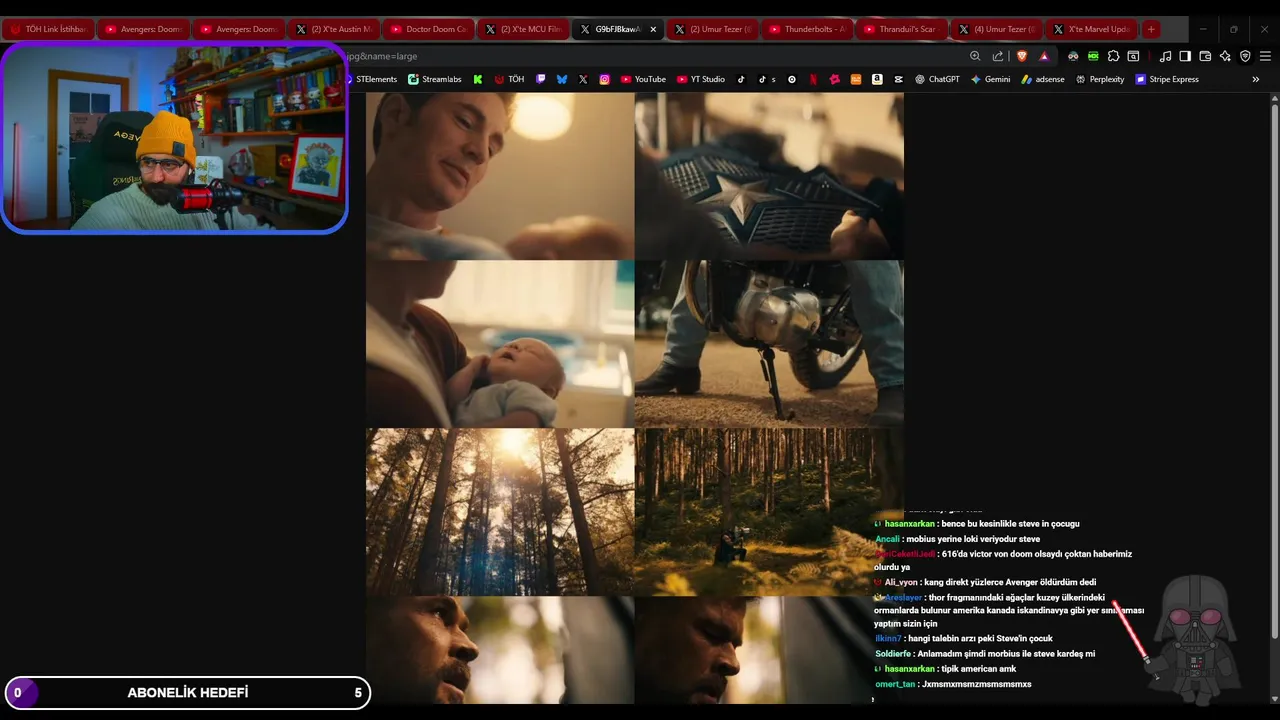Screen dimensions: 1280x720
Task: Click the share page icon in address bar
Action: 998,56
